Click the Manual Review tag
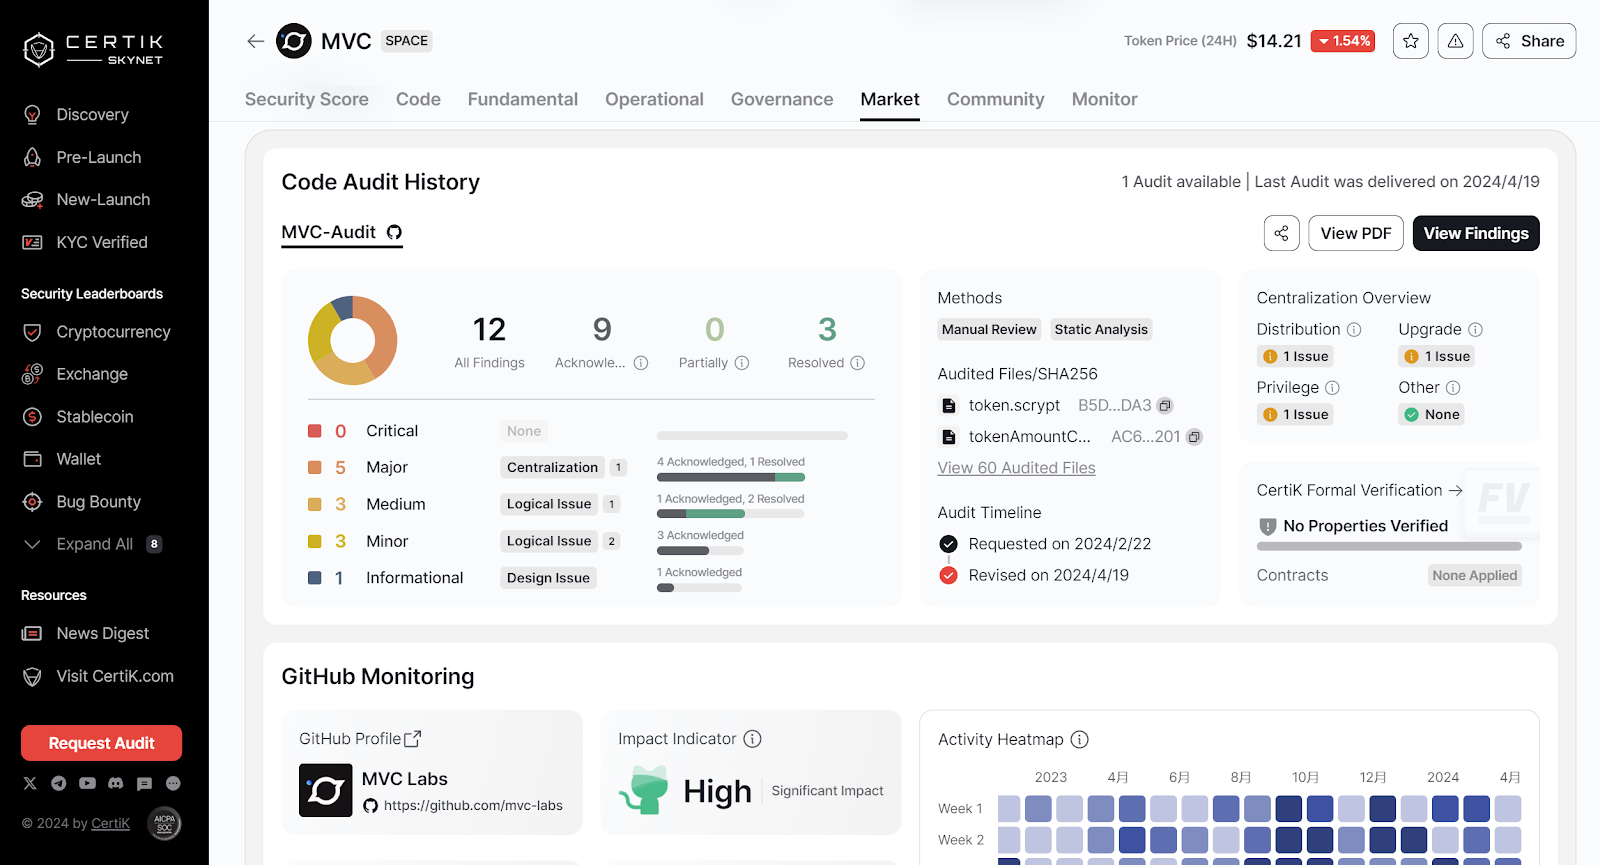The image size is (1600, 865). point(989,330)
